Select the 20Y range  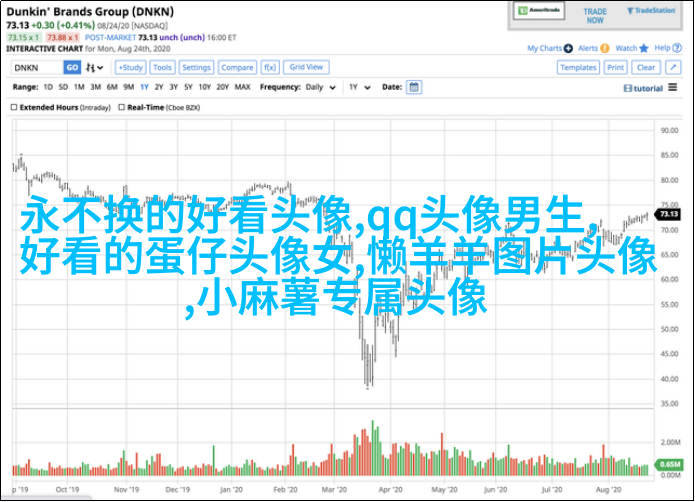pyautogui.click(x=222, y=87)
